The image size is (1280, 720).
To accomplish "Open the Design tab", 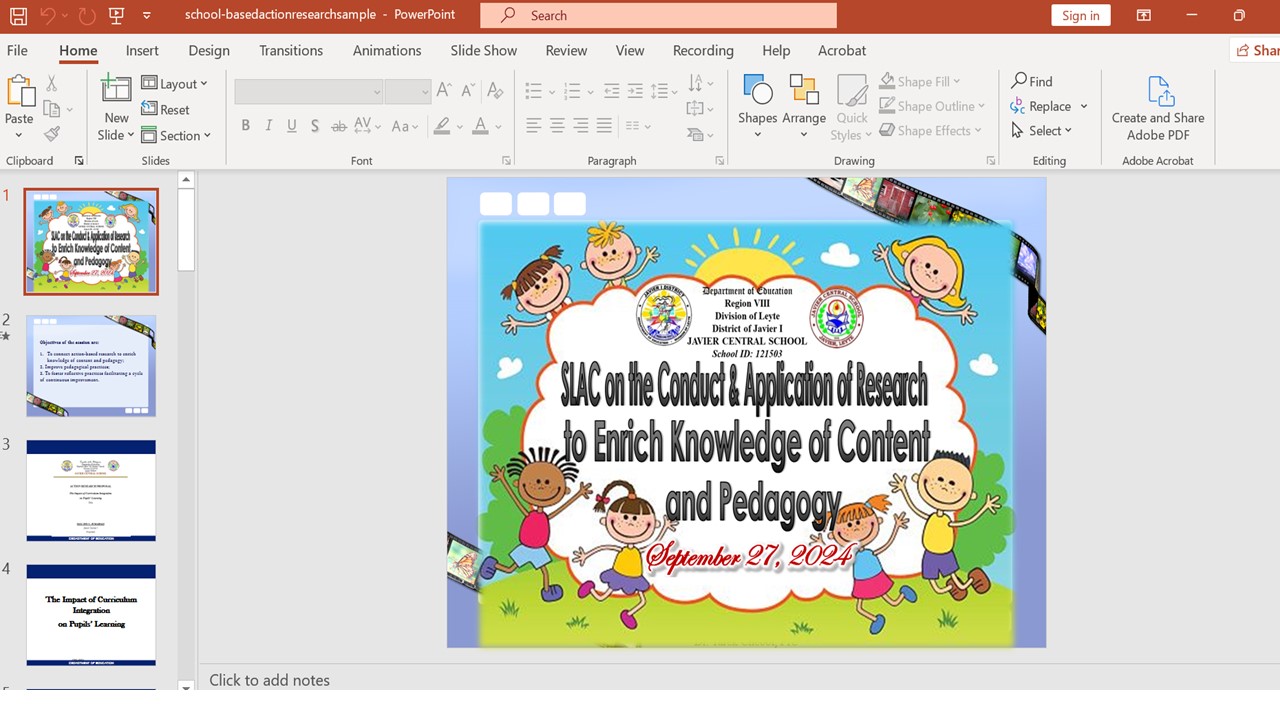I will [208, 51].
